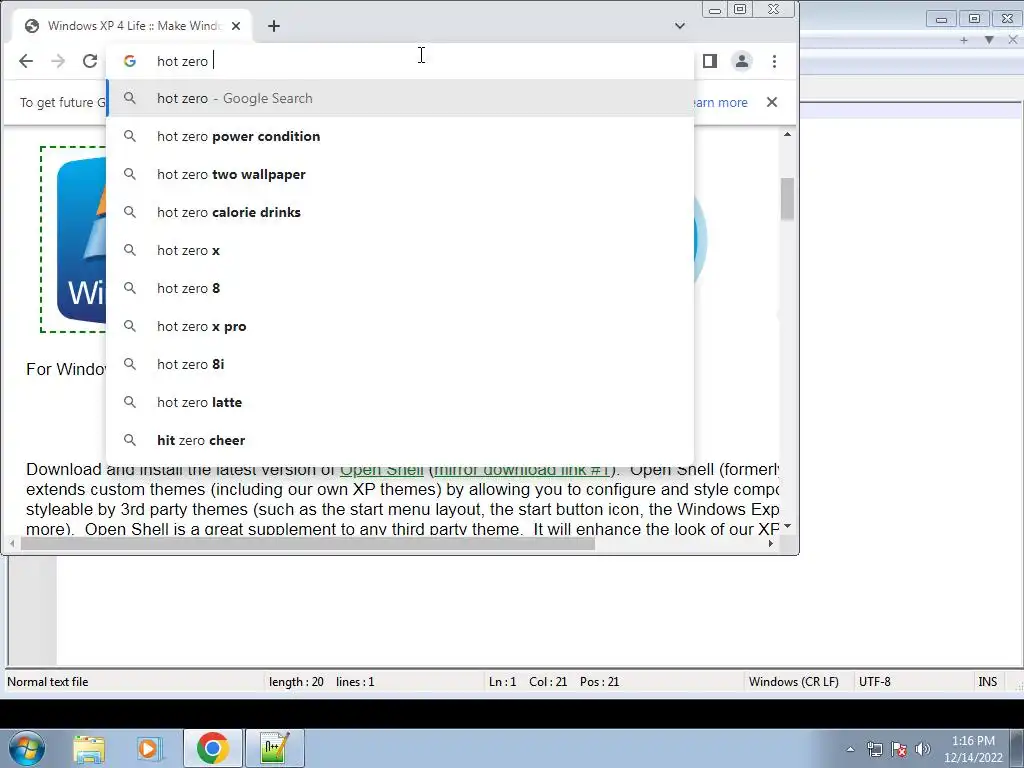Choose suggestion 'hot zero latte'
1024x768 pixels.
tap(400, 402)
